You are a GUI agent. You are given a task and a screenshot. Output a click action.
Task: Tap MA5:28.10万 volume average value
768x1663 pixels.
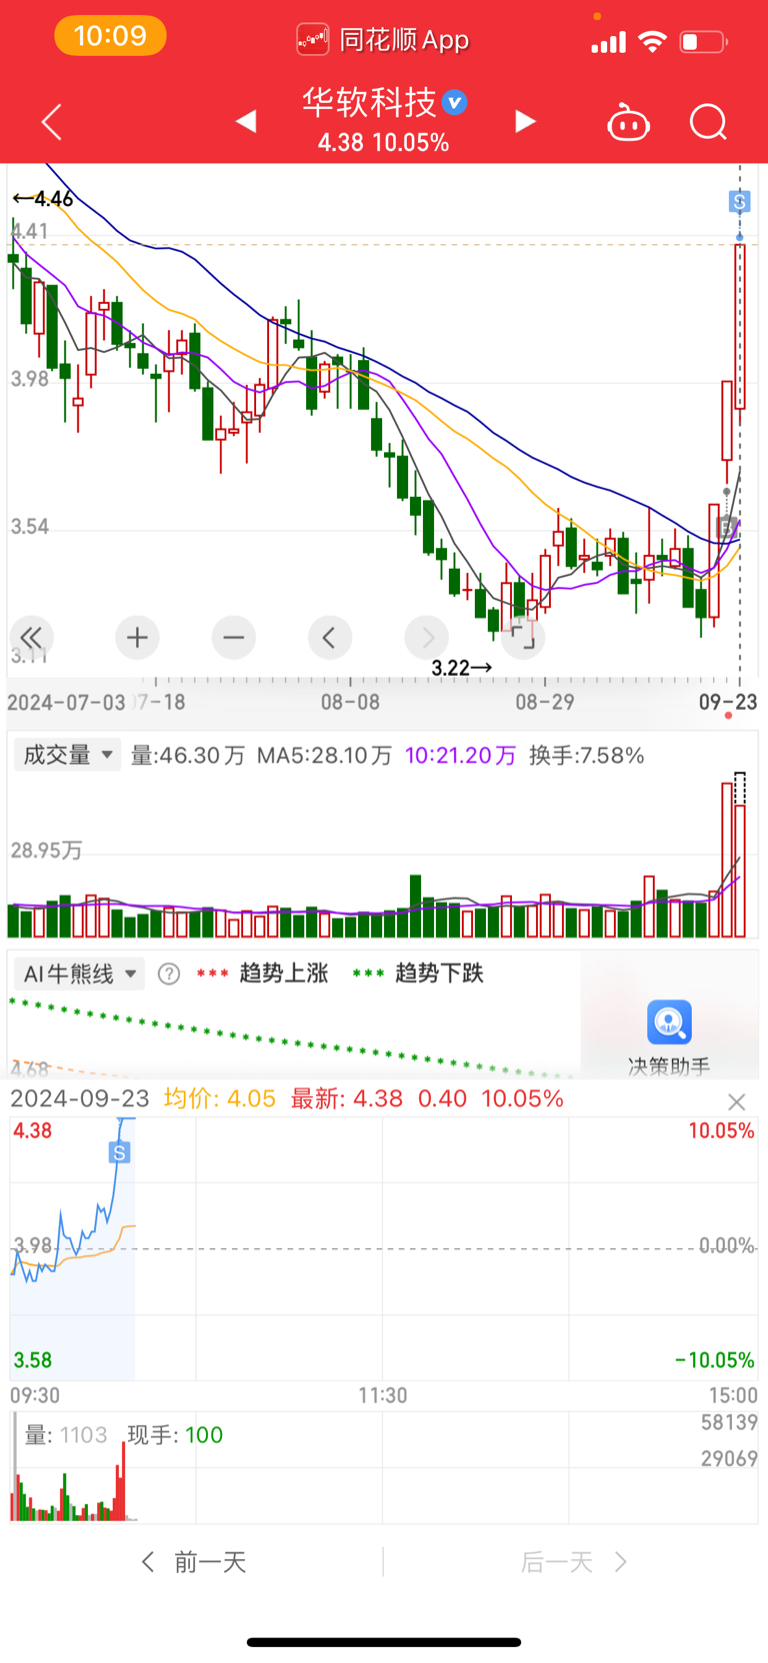coord(324,755)
